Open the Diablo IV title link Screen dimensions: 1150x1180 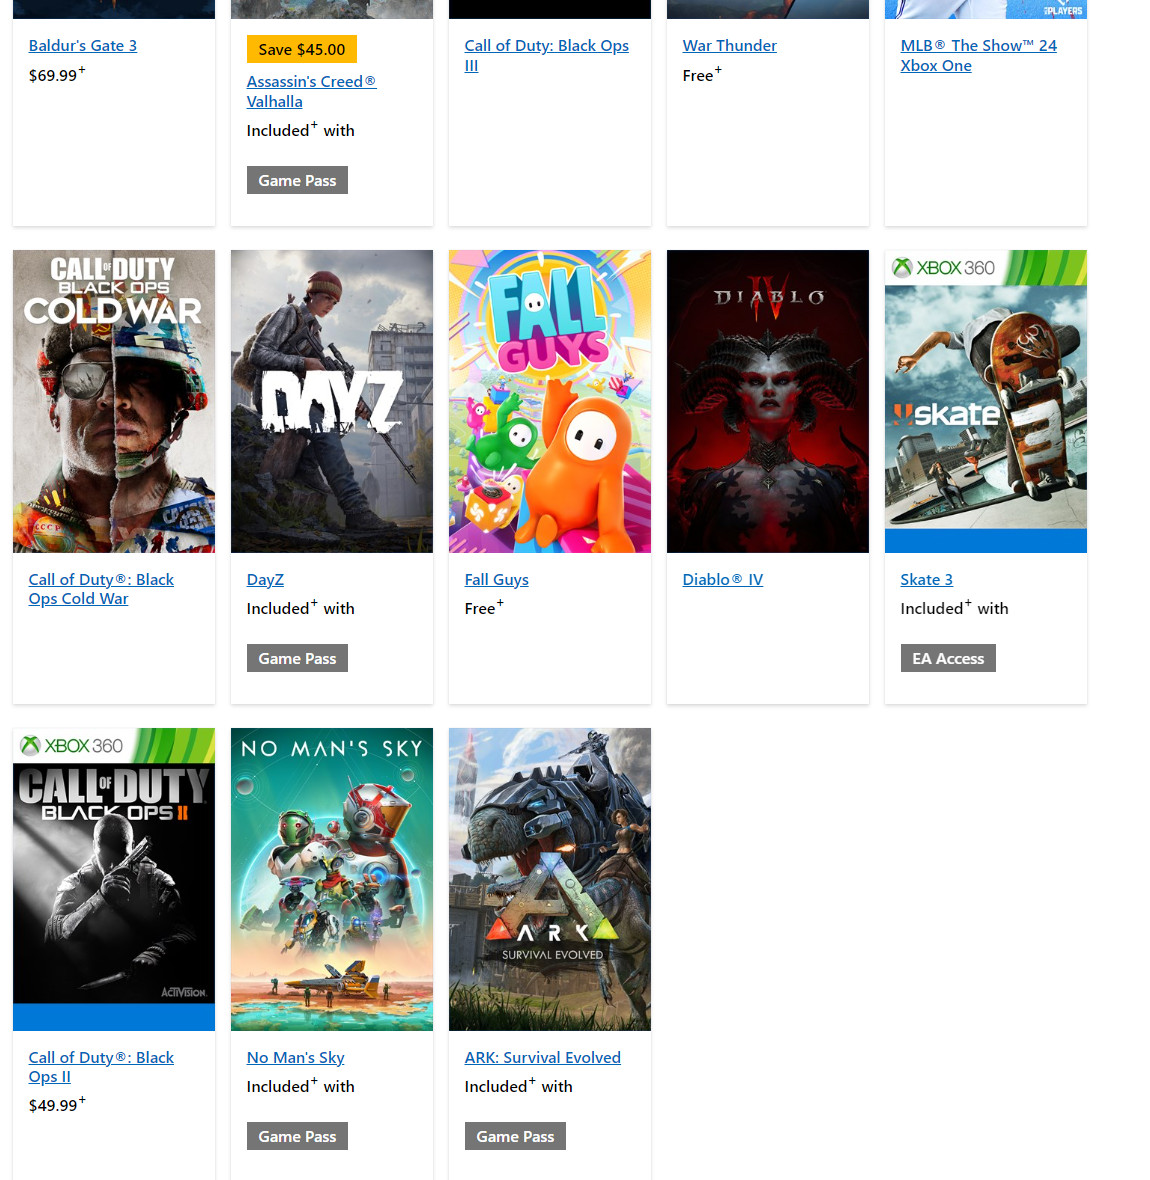pyautogui.click(x=723, y=580)
